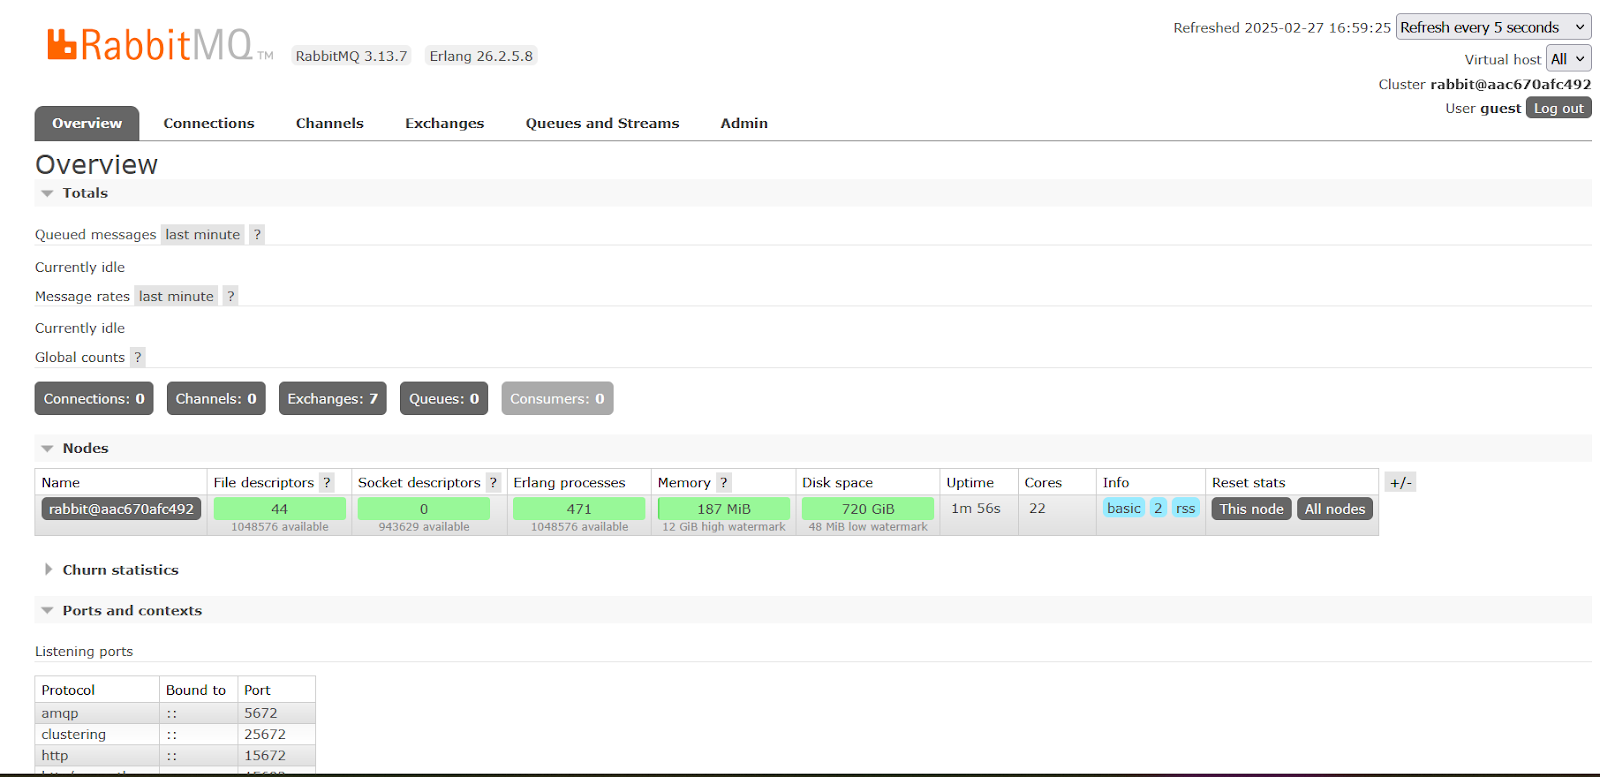The width and height of the screenshot is (1600, 777).
Task: Click the Erlang processes 471 bar
Action: (x=579, y=508)
